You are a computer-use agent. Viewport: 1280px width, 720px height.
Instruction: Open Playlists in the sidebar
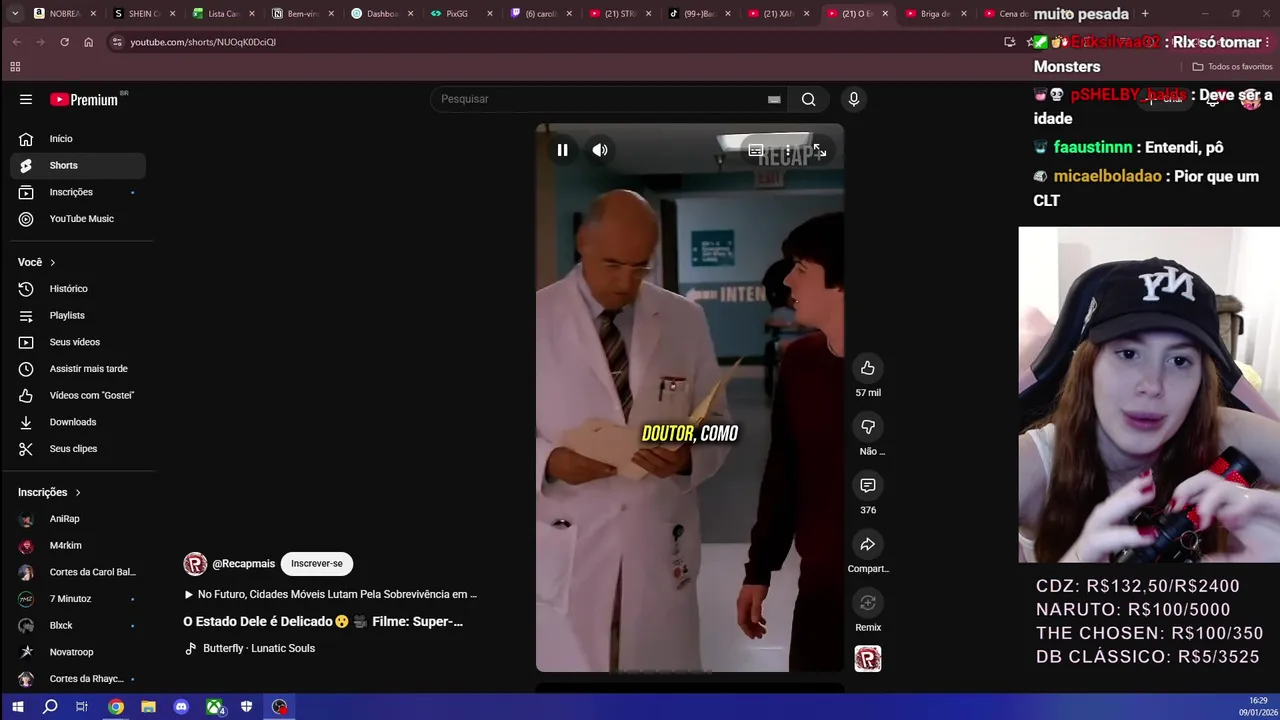(78, 315)
